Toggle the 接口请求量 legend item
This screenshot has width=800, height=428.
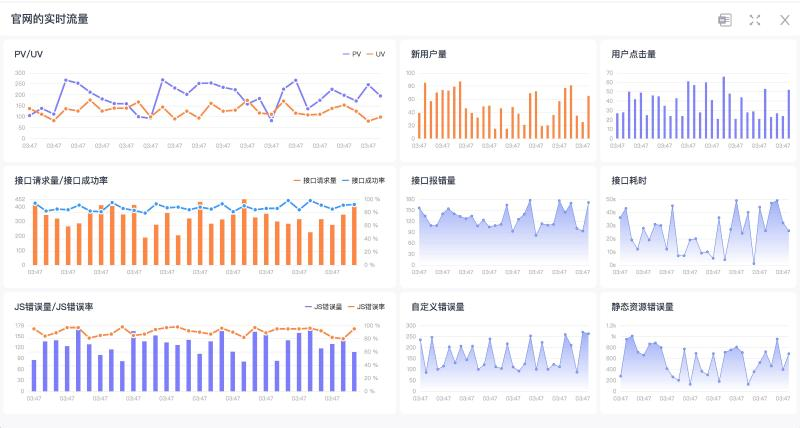coord(315,181)
